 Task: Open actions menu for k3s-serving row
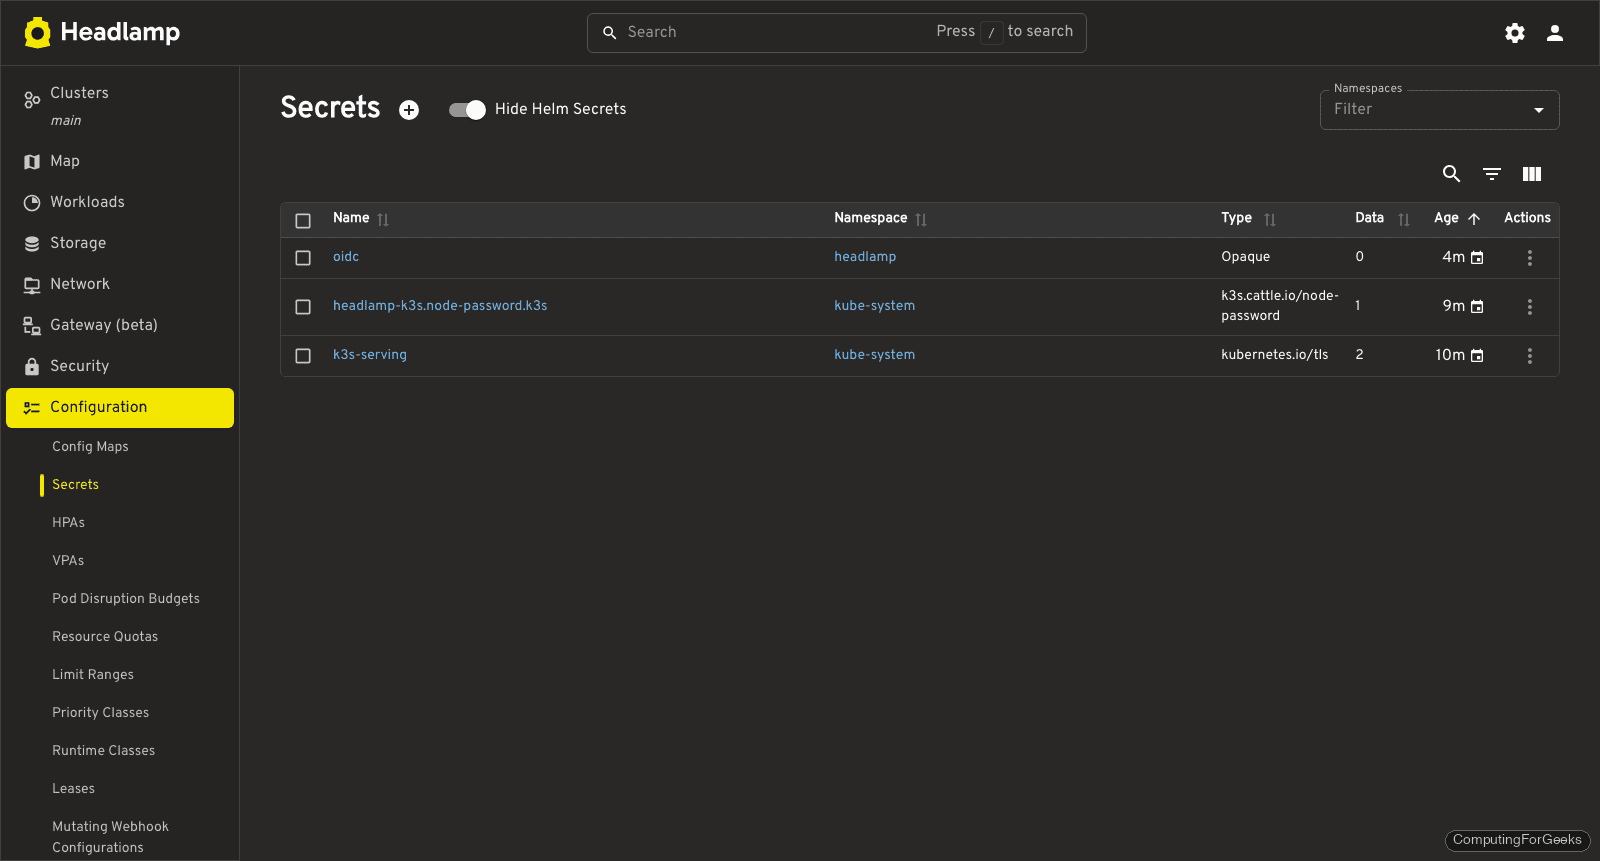[1529, 356]
